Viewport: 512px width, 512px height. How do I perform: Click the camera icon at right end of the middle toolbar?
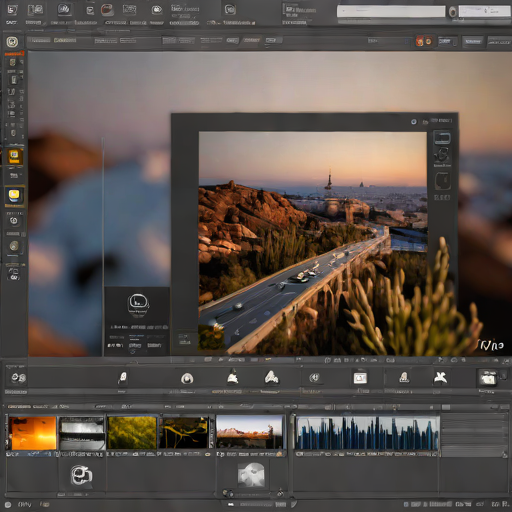tap(487, 377)
